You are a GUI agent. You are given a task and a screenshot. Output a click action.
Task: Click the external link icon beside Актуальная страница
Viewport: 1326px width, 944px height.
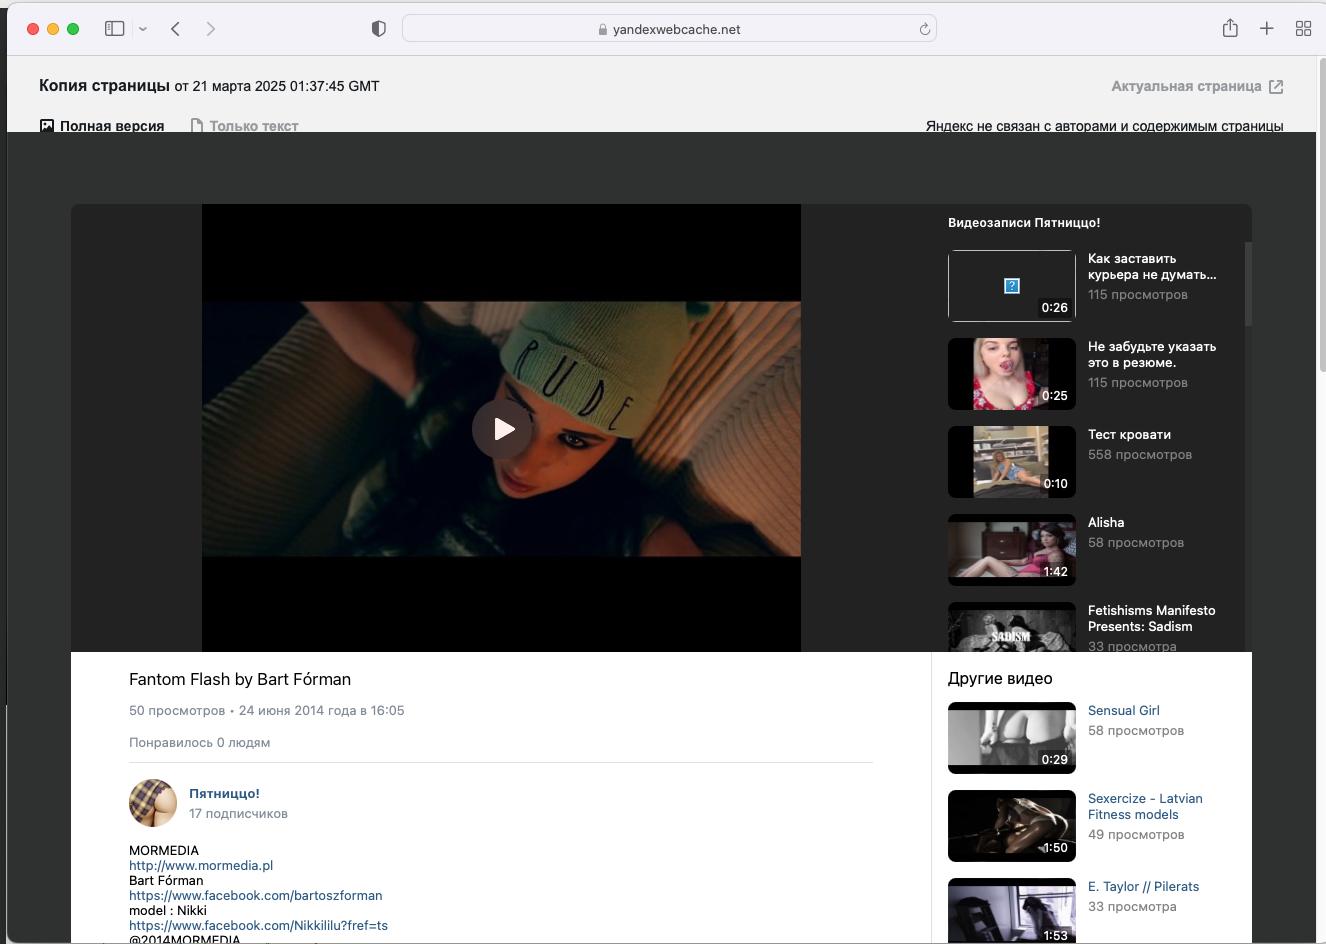click(1276, 87)
